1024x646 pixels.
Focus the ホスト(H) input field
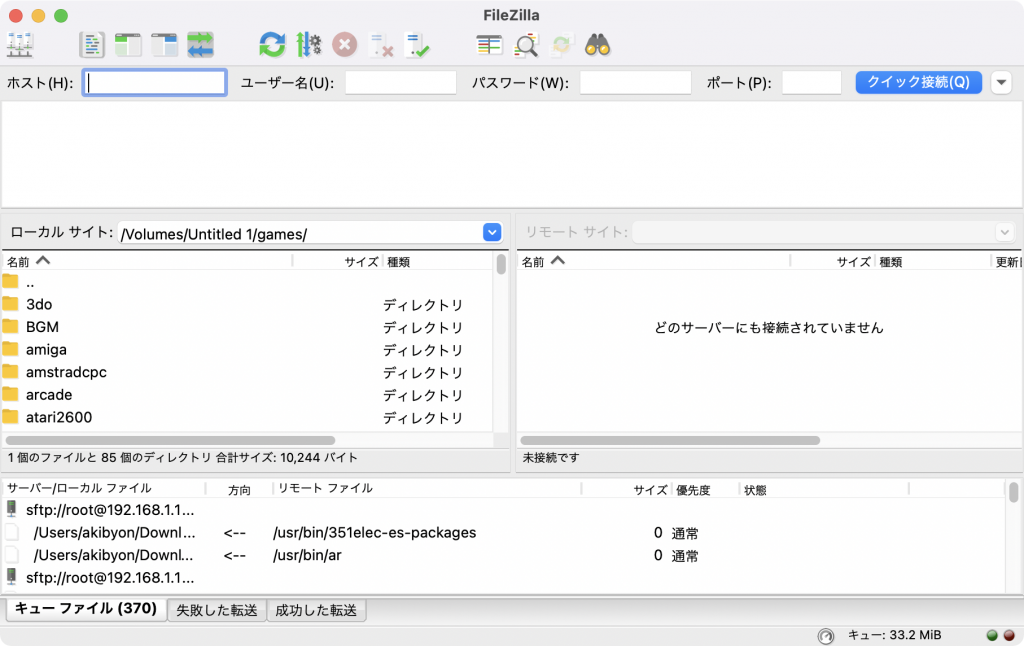pyautogui.click(x=155, y=82)
